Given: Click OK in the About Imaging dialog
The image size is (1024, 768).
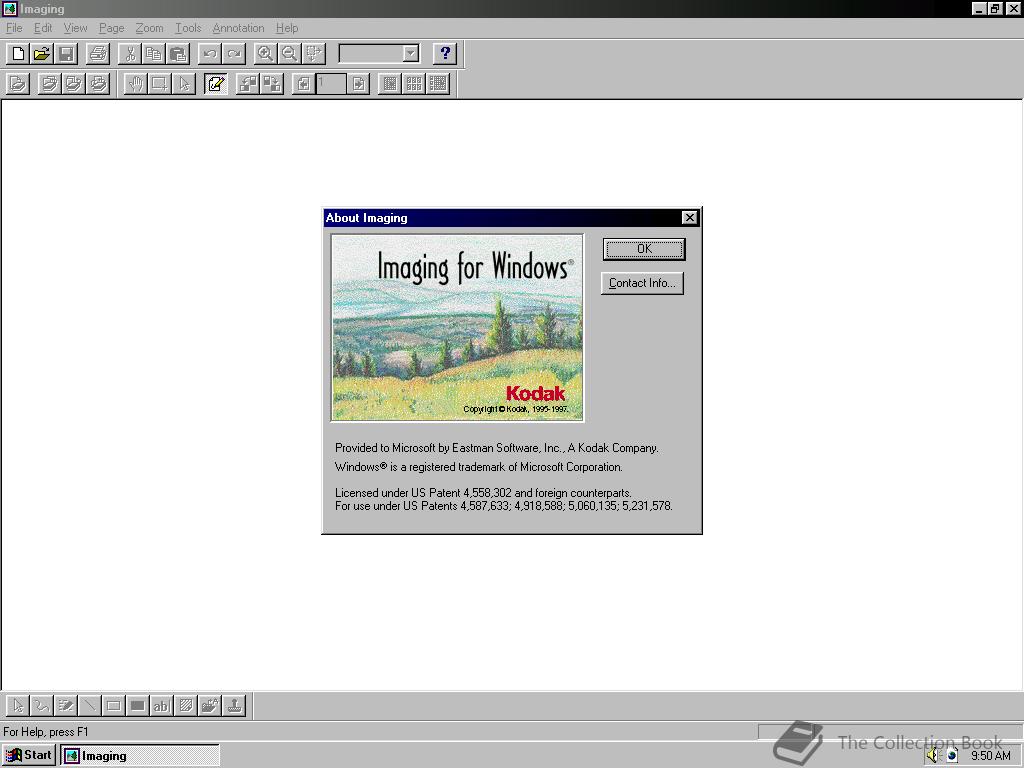Looking at the screenshot, I should (644, 249).
